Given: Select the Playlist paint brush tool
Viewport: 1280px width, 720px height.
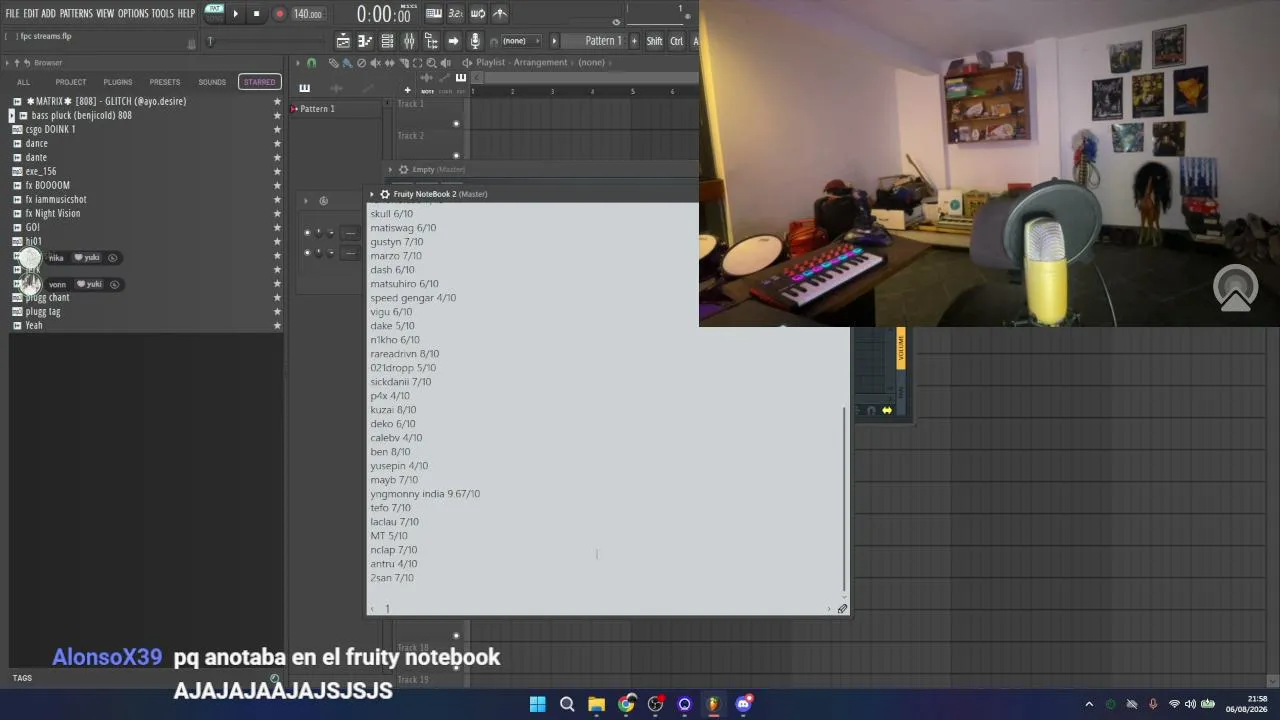Looking at the screenshot, I should tap(347, 63).
